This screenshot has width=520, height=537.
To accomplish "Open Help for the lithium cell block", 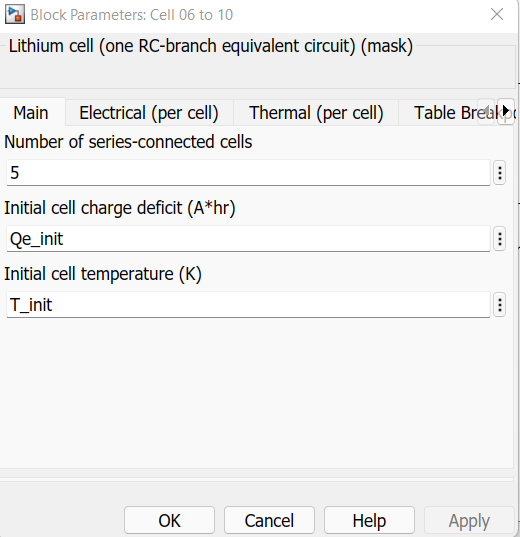I will point(369,521).
